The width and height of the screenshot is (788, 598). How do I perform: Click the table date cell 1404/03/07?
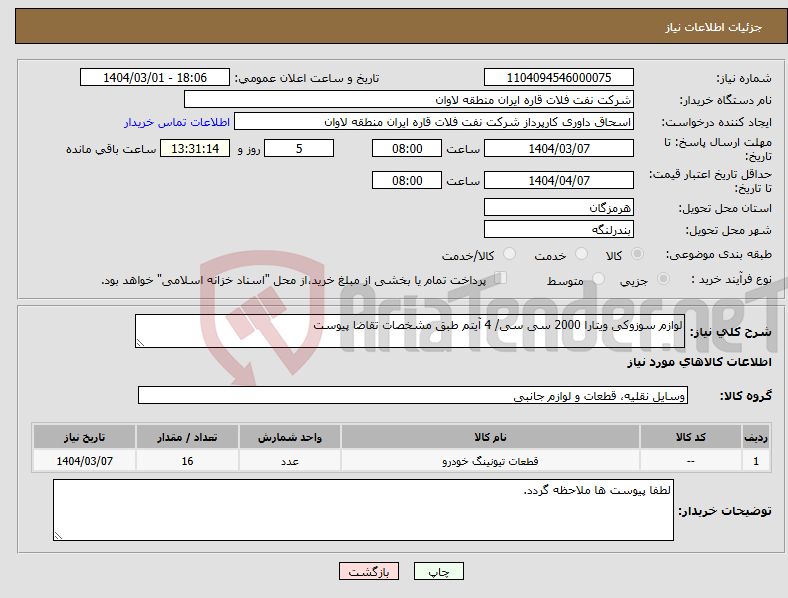tap(84, 461)
